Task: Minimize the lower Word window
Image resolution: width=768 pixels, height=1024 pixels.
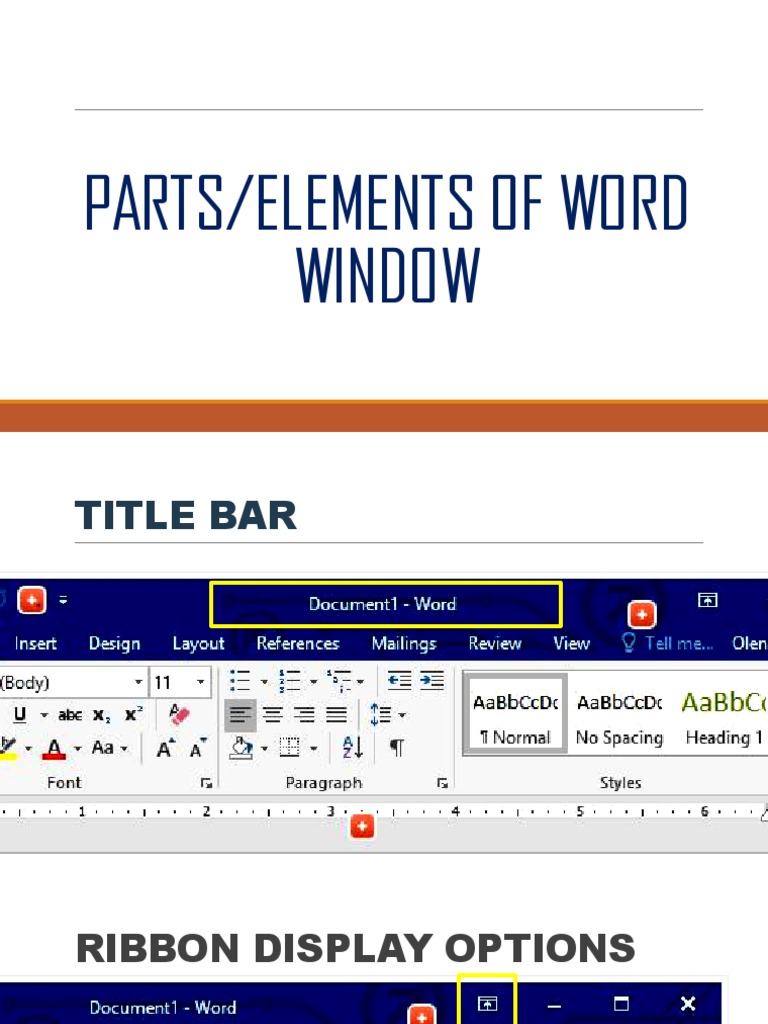Action: point(554,1006)
